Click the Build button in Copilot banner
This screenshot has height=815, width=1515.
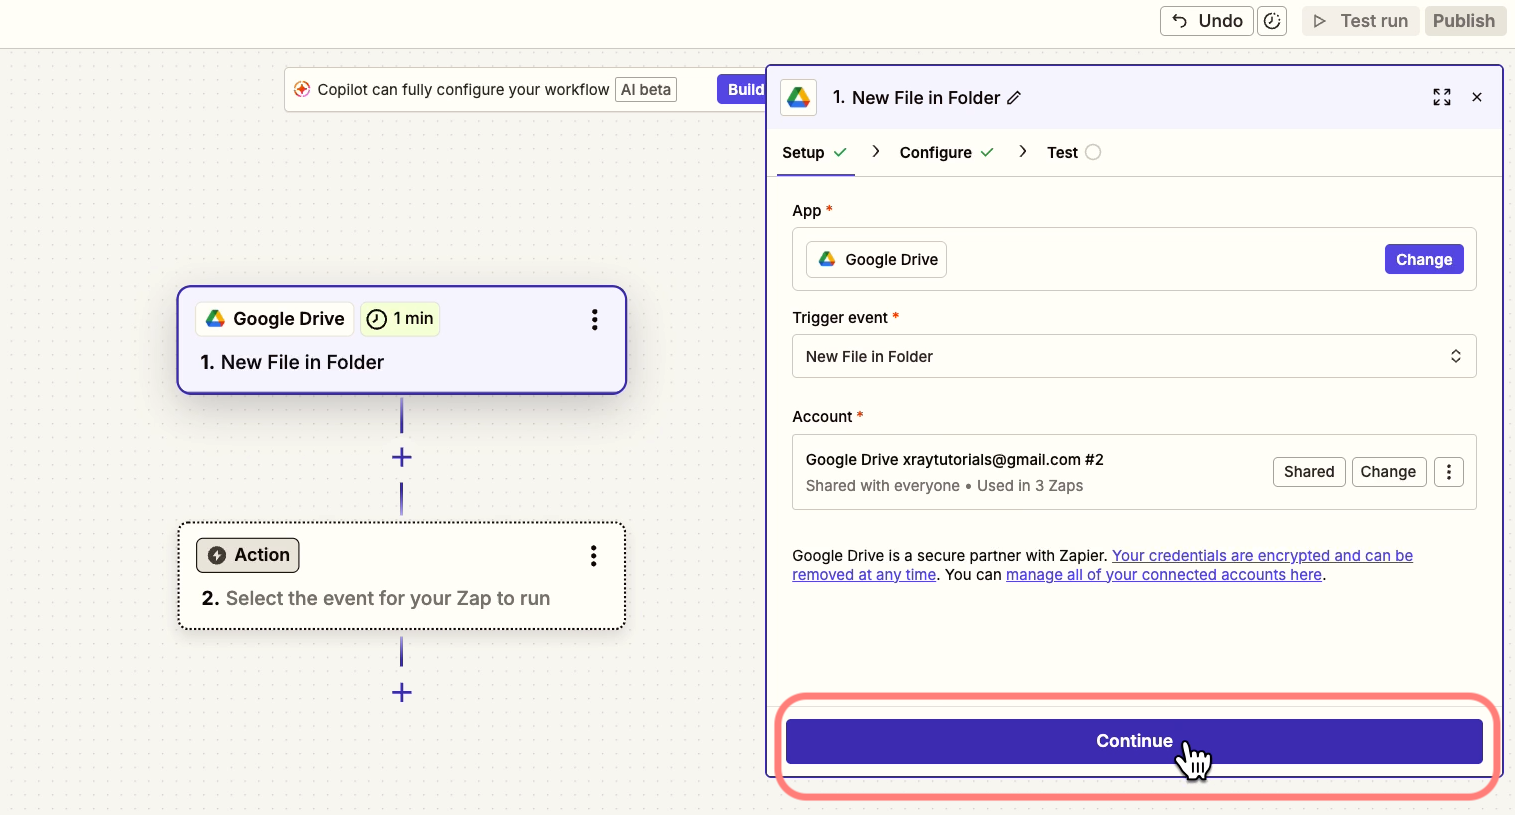click(742, 89)
